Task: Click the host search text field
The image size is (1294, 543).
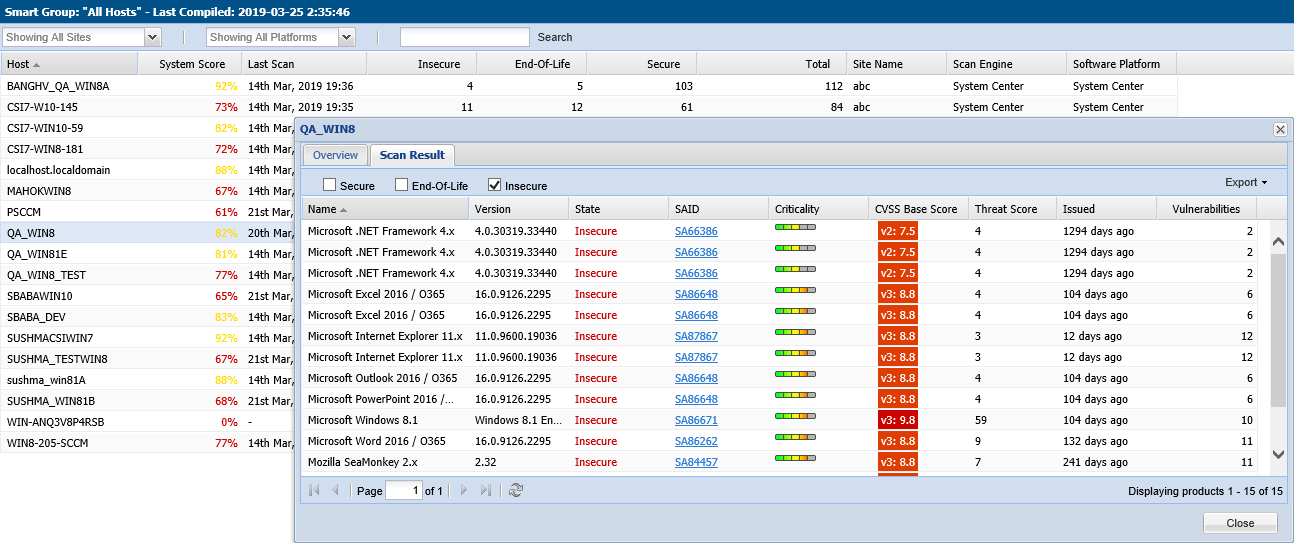Action: [464, 37]
